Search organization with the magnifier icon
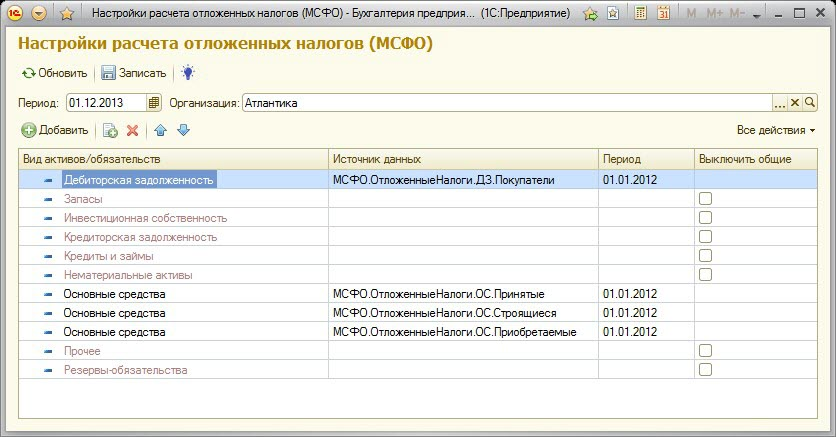Screen dimensions: 836x437 [x=810, y=102]
